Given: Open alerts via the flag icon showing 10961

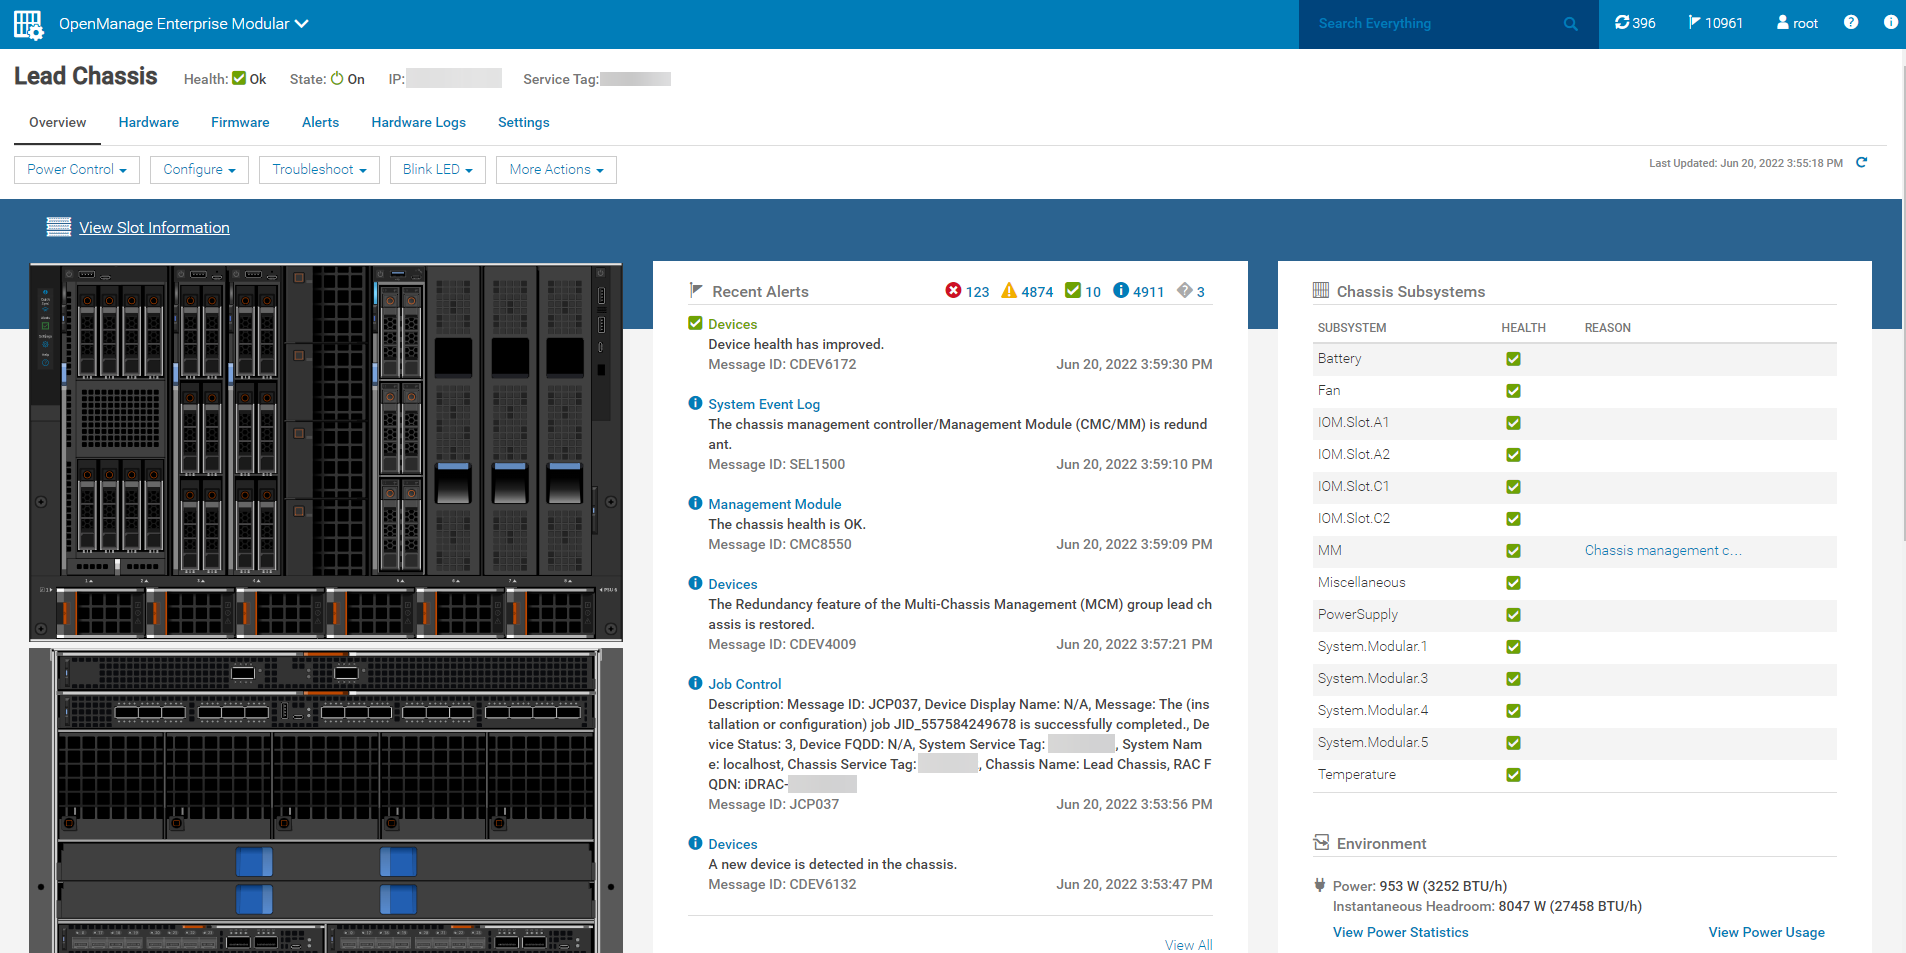Looking at the screenshot, I should coord(1694,21).
